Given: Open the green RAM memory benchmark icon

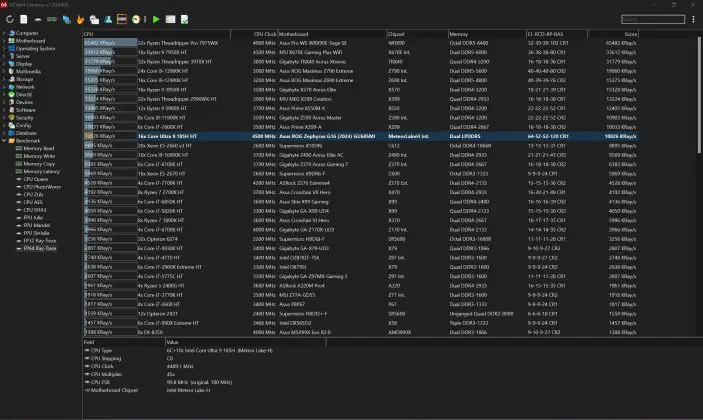Looking at the screenshot, I should (52, 19).
